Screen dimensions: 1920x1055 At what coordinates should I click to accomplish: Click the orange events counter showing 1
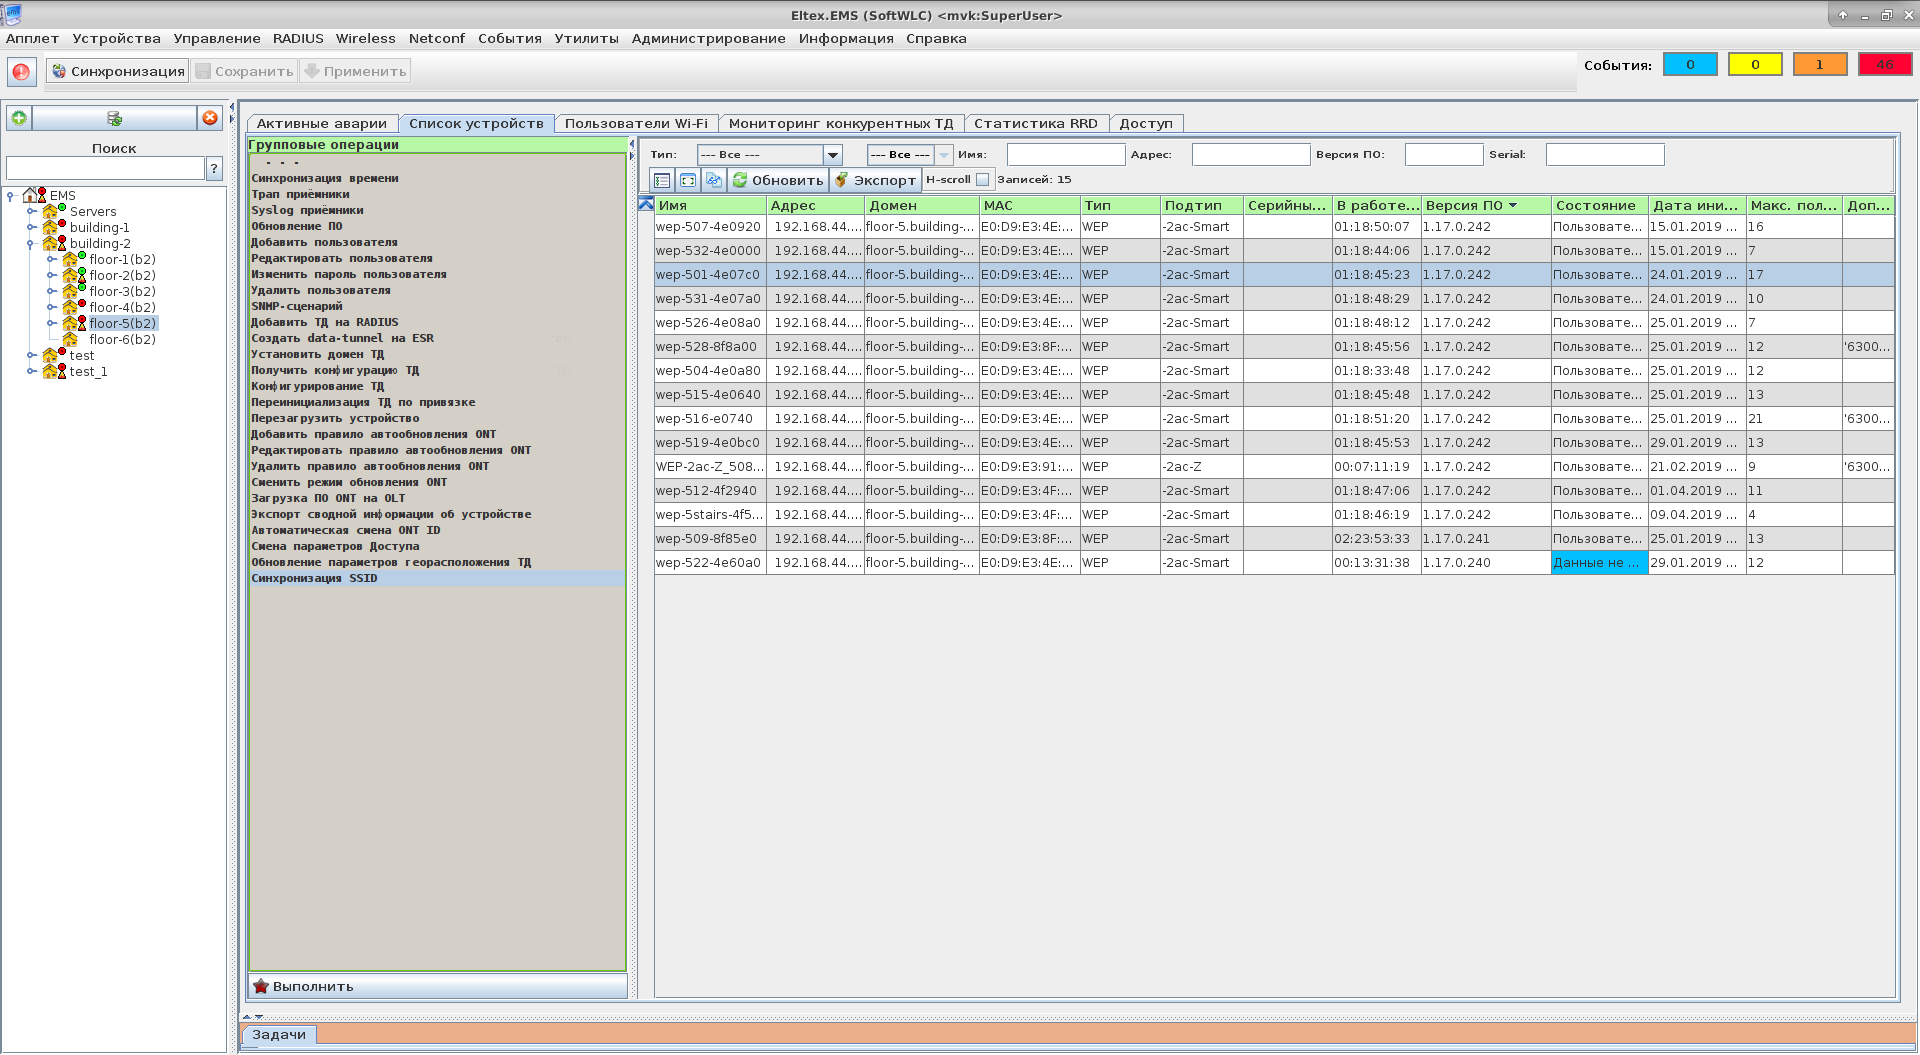[1820, 64]
